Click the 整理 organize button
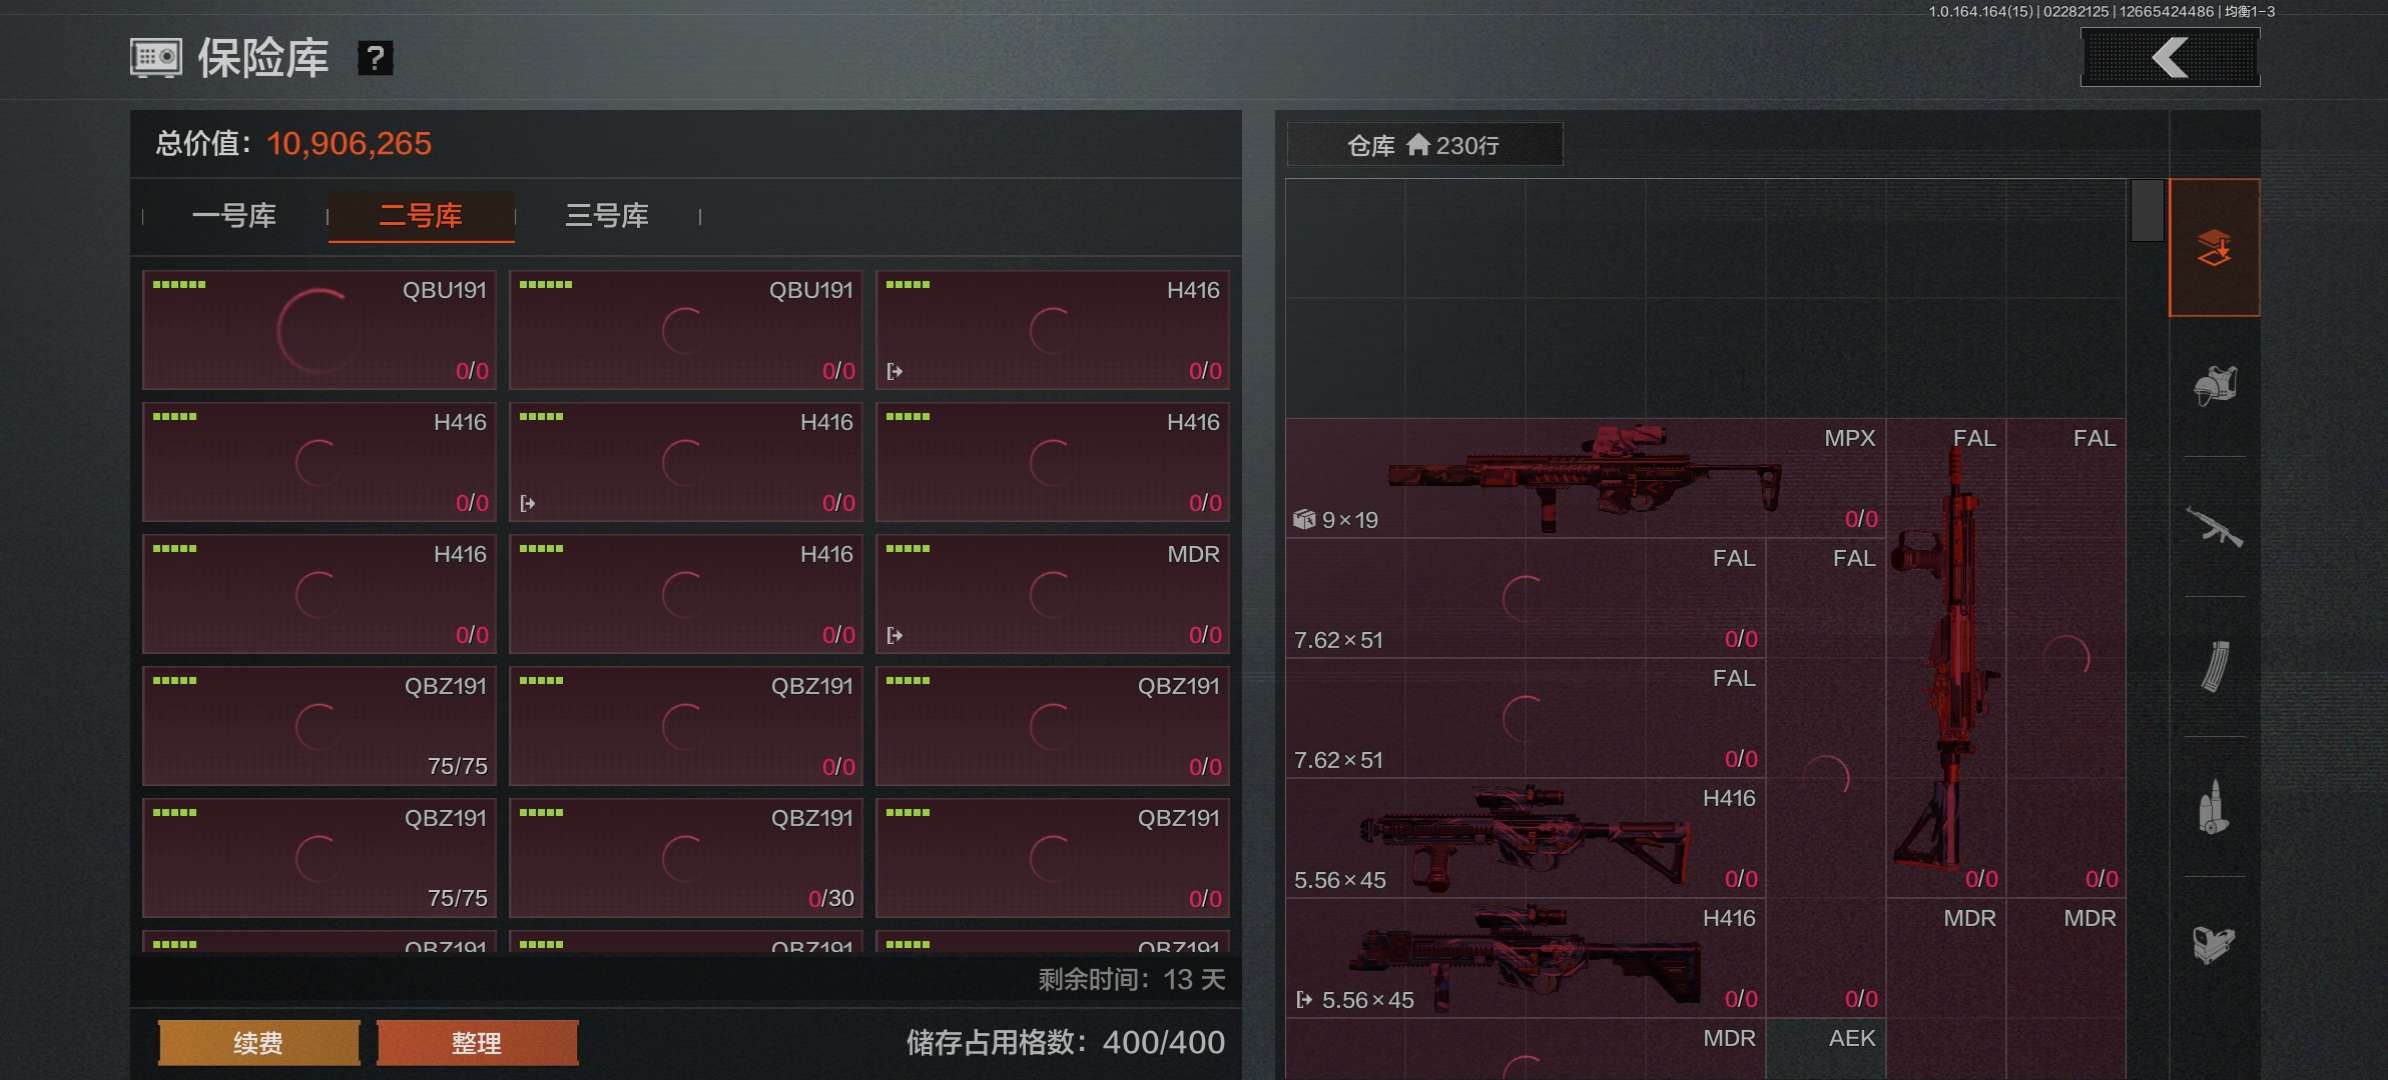2388x1080 pixels. point(477,1043)
